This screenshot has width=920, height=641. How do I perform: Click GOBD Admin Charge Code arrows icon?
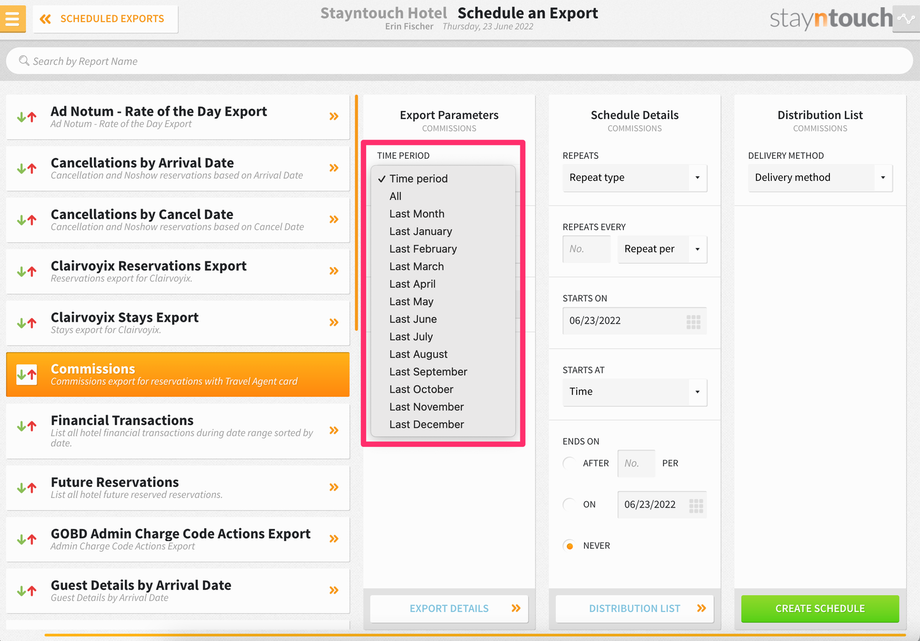pyautogui.click(x=26, y=539)
